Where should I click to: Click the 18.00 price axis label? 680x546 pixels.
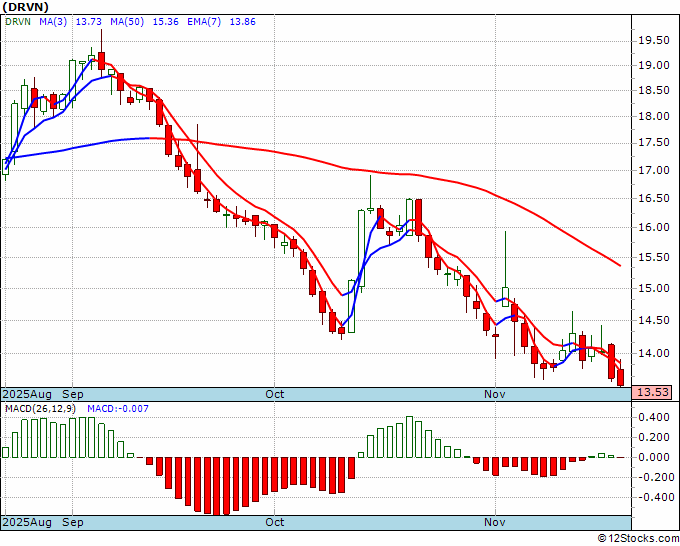pos(654,116)
